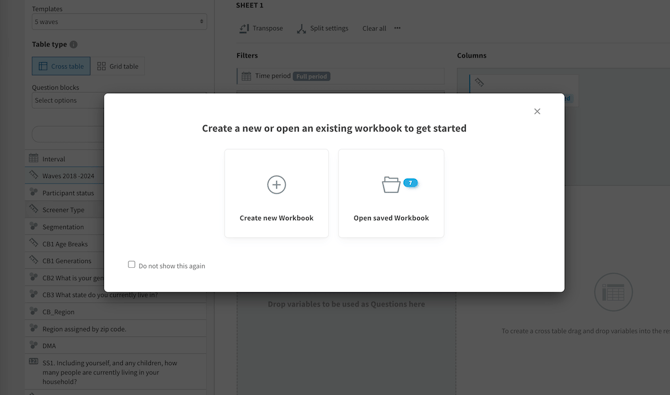The width and height of the screenshot is (670, 395).
Task: Select the CB1 Age Breaks variable
Action: click(x=66, y=244)
